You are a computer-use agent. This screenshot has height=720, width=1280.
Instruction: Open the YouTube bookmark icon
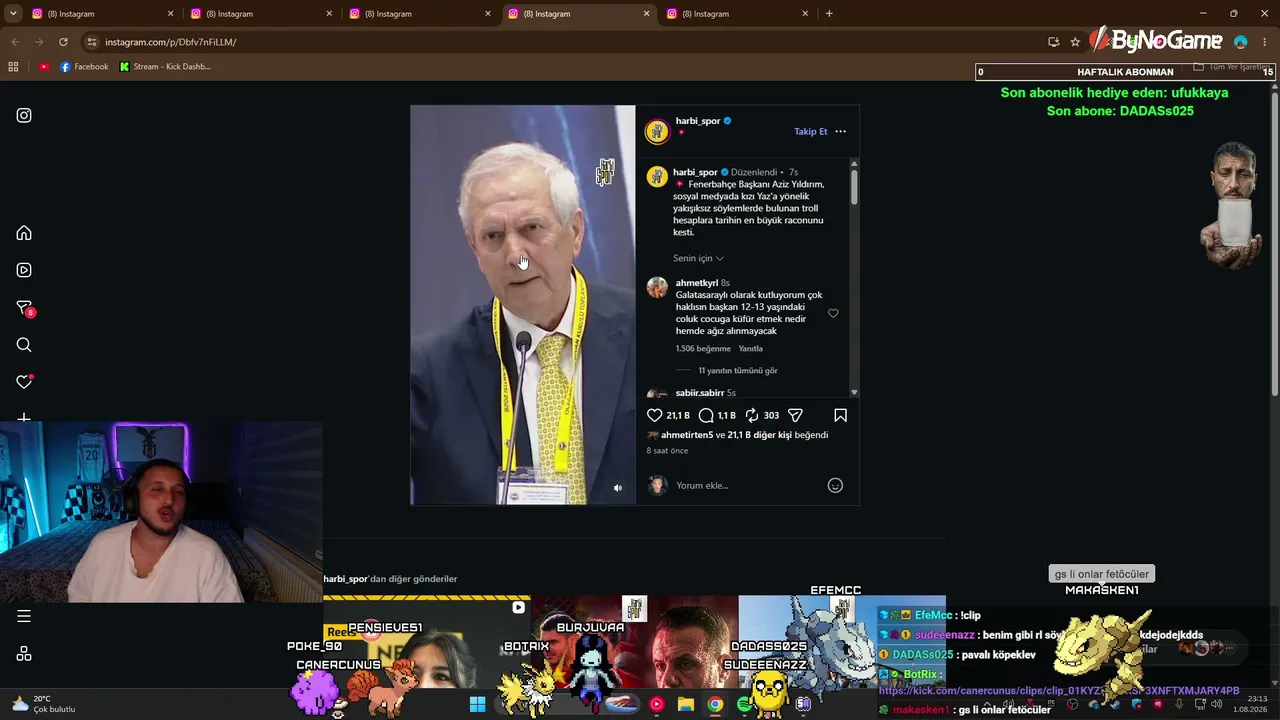point(44,67)
